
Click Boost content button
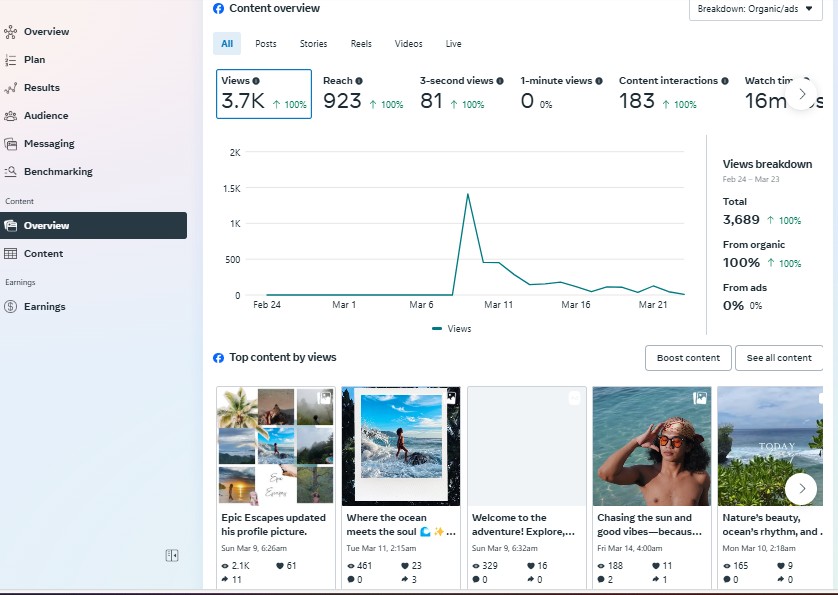click(688, 358)
